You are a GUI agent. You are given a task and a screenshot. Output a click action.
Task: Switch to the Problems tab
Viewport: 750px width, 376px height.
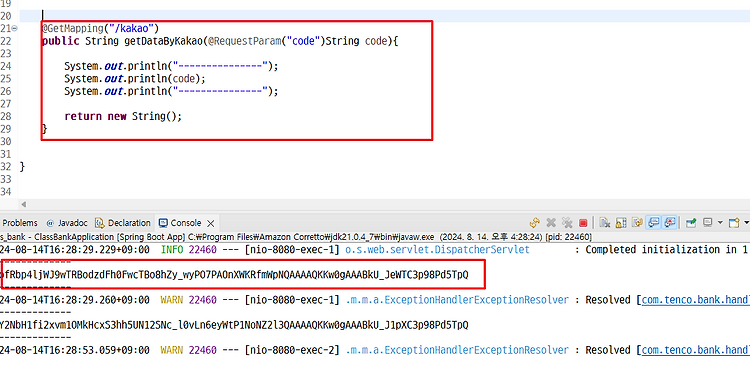20,223
